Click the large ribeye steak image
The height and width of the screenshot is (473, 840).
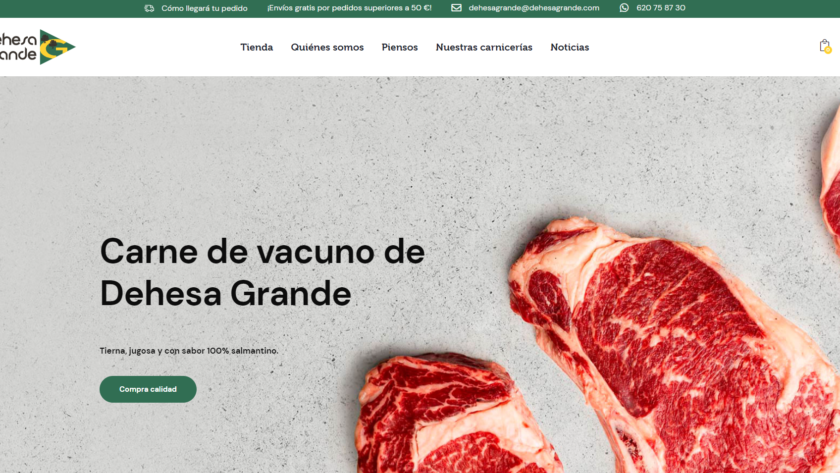tap(674, 344)
